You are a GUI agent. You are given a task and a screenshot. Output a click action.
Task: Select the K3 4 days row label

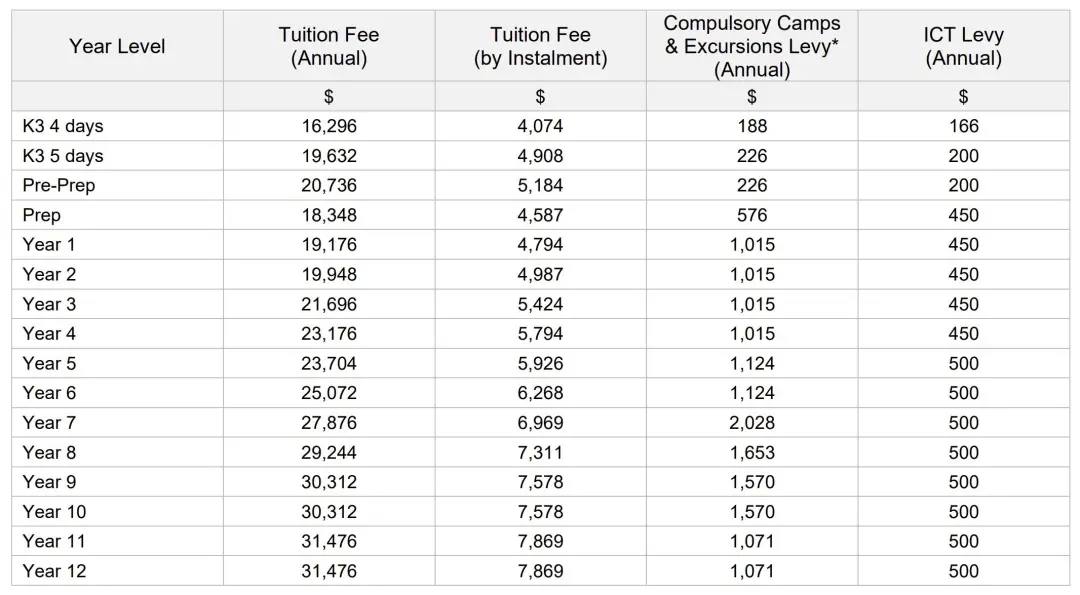tap(63, 126)
